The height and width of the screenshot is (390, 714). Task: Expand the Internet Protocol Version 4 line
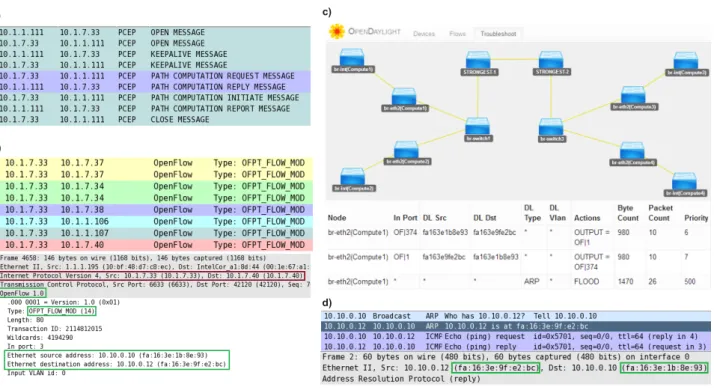(152, 276)
